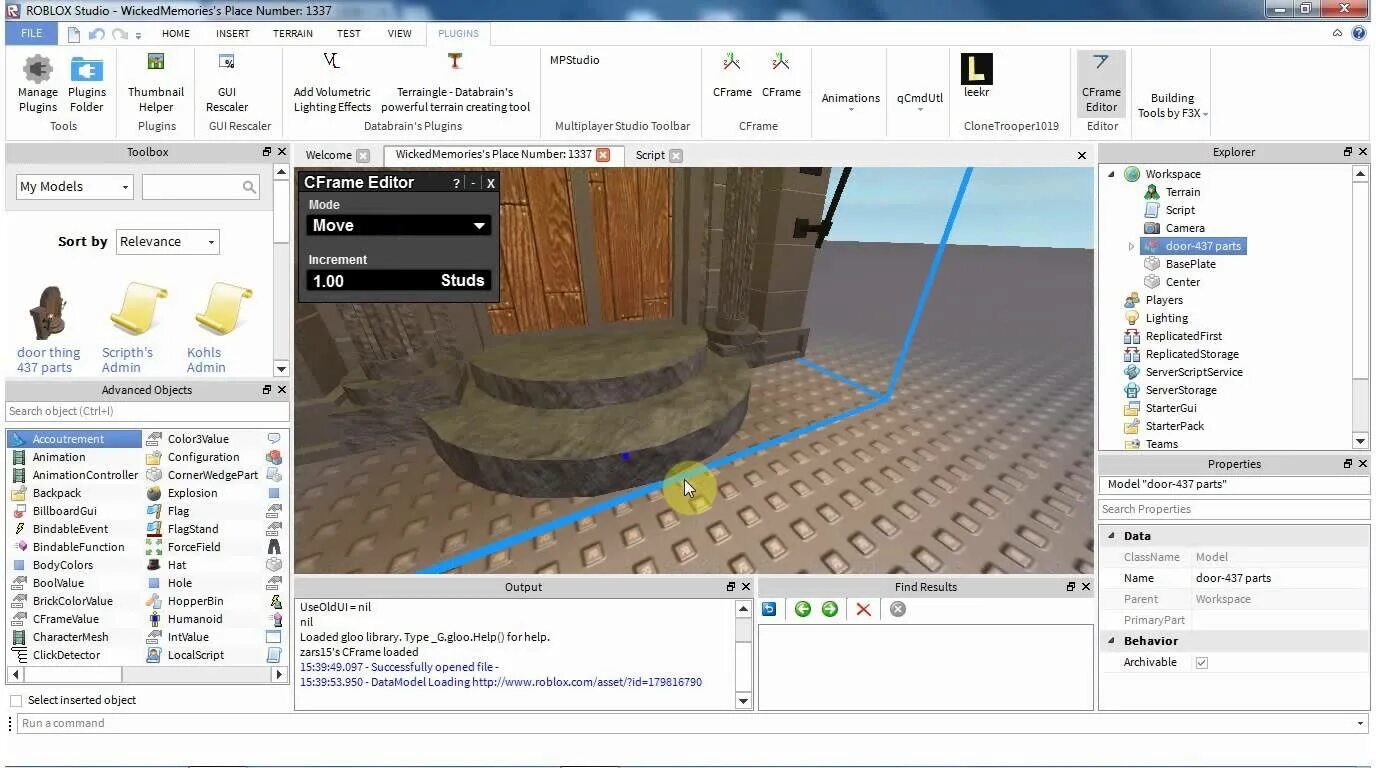Open the Sort by Relevance dropdown
Image resolution: width=1376 pixels, height=768 pixels.
click(x=167, y=242)
